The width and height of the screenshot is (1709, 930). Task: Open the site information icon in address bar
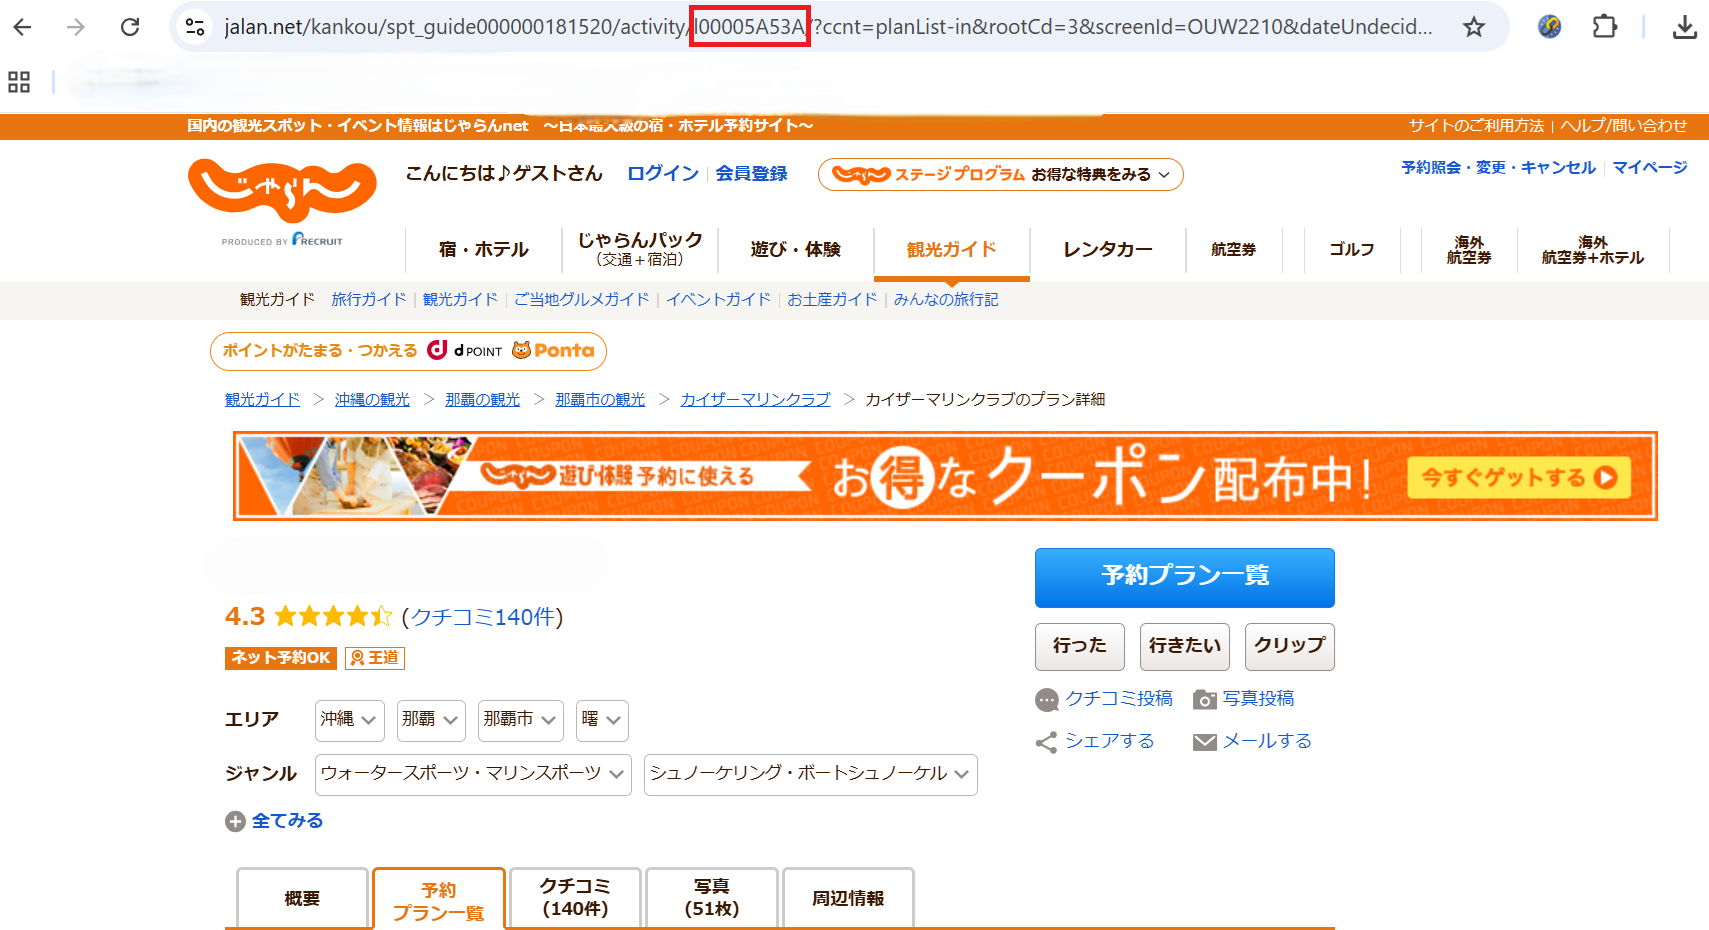tap(196, 27)
